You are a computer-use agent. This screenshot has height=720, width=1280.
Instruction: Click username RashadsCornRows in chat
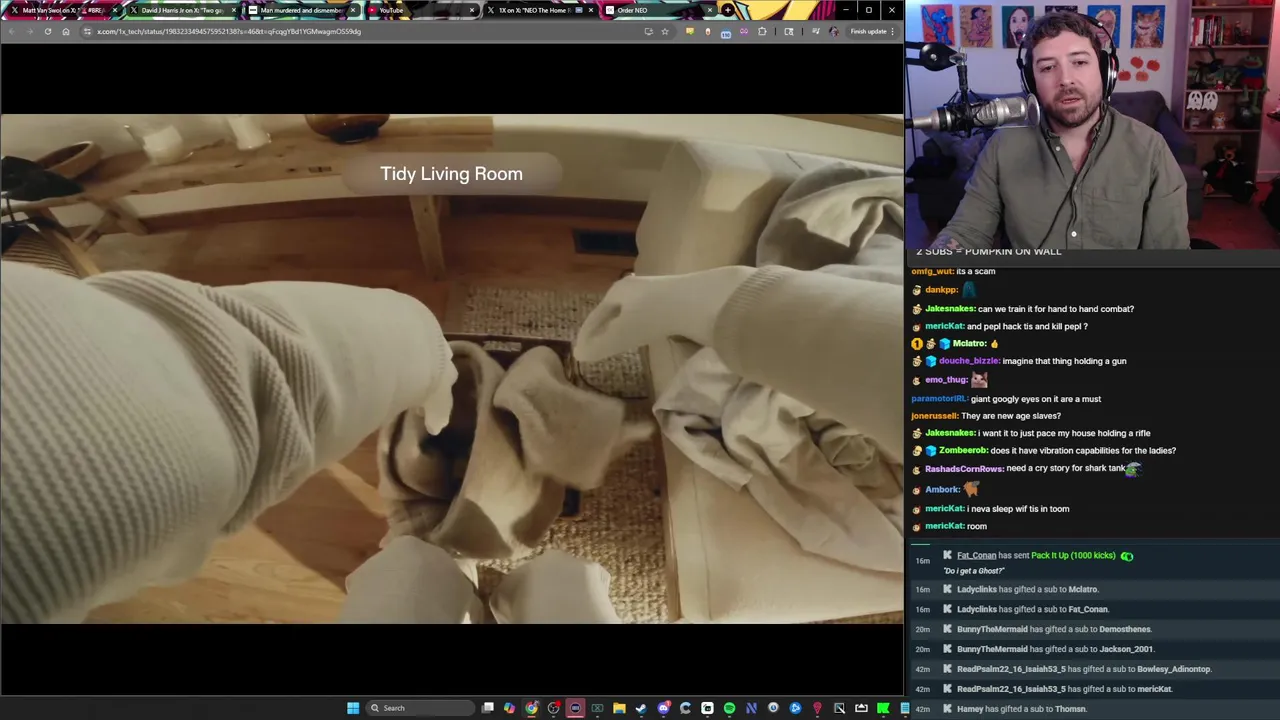(964, 469)
